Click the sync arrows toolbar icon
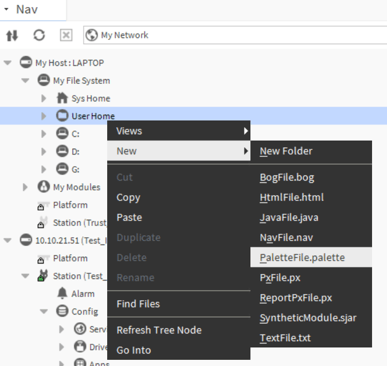Viewport: 387px width, 366px height. coord(12,35)
